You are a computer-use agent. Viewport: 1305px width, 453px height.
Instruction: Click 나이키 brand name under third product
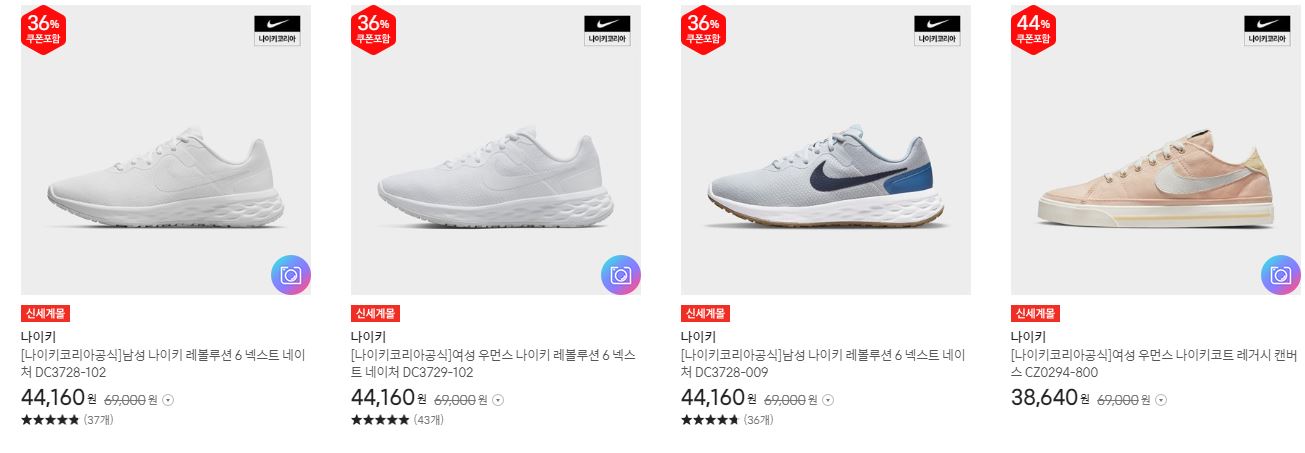(698, 336)
